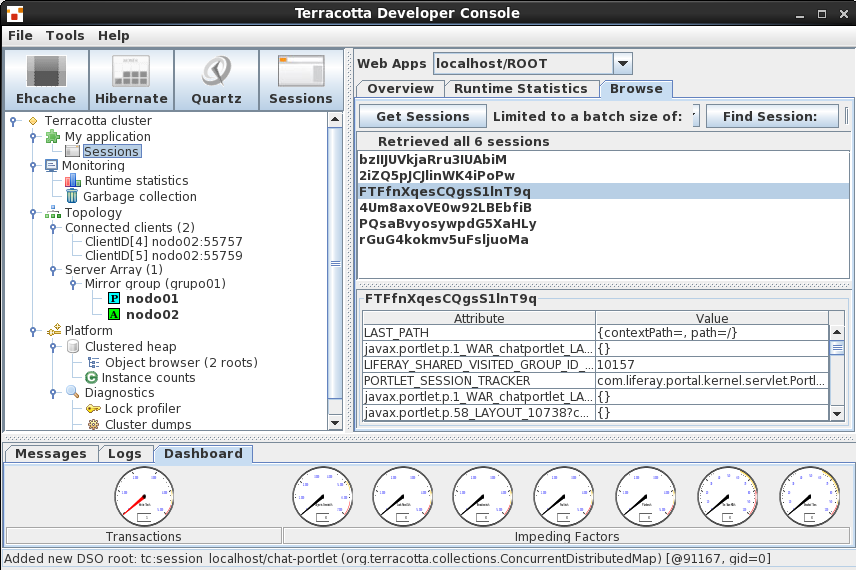Collapse the Mirror group (grupo01) node

point(73,284)
